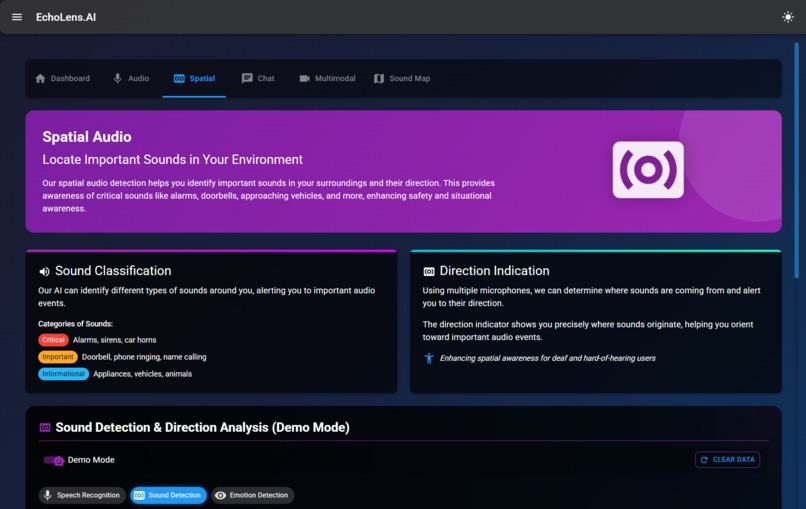Click the page vertical scrollbar thumb

tap(796, 160)
